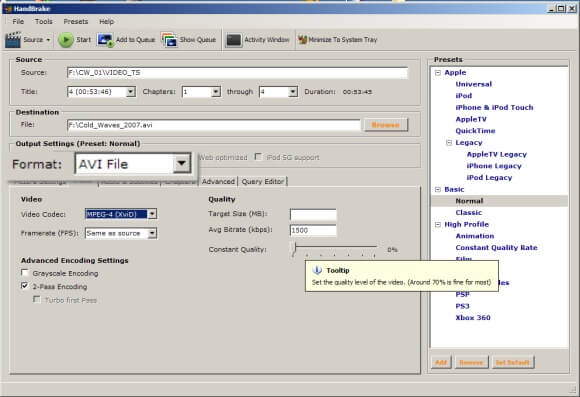
Task: Click the Add to Queue icon
Action: tap(105, 40)
